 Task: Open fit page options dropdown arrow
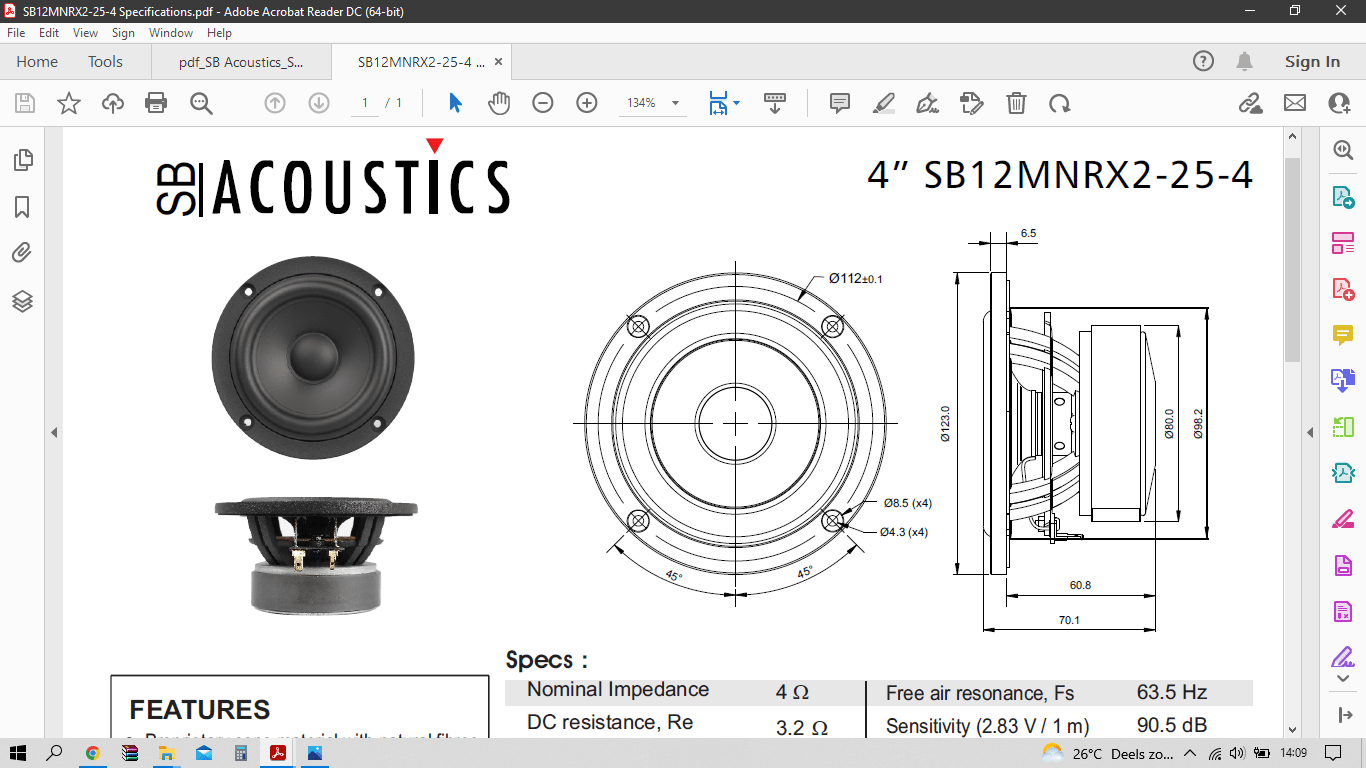click(737, 103)
